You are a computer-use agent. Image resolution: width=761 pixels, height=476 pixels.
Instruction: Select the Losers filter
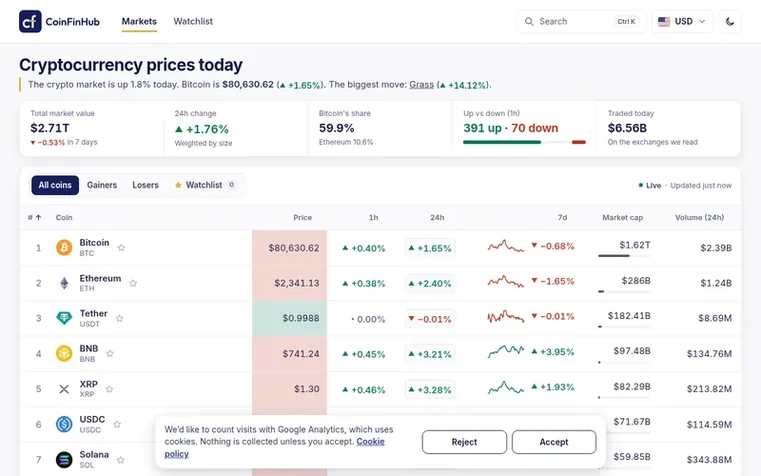[x=146, y=185]
